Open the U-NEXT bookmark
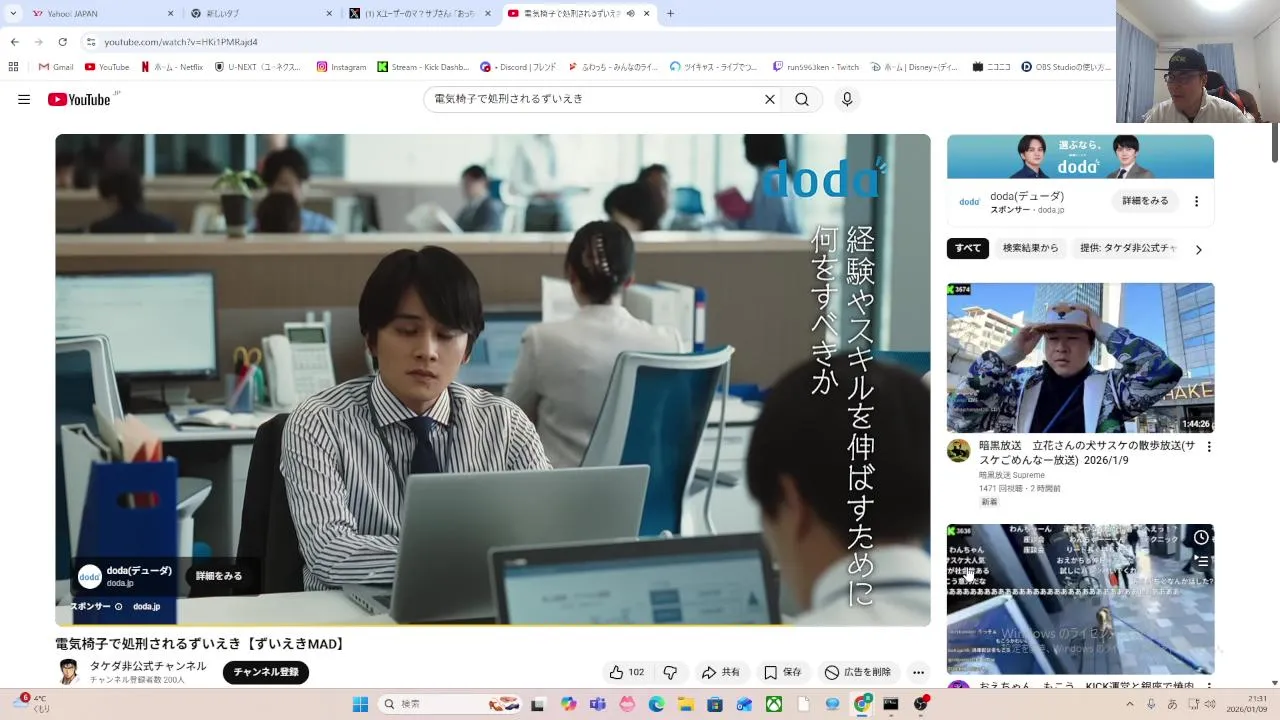 [259, 67]
